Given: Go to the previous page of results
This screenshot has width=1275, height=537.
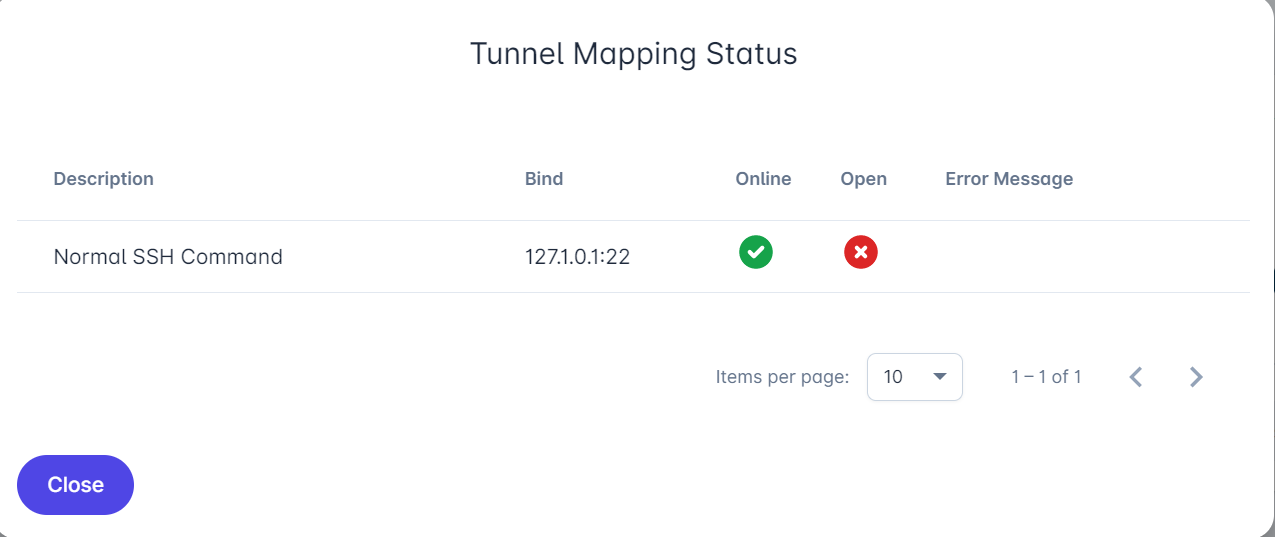Looking at the screenshot, I should (1135, 377).
